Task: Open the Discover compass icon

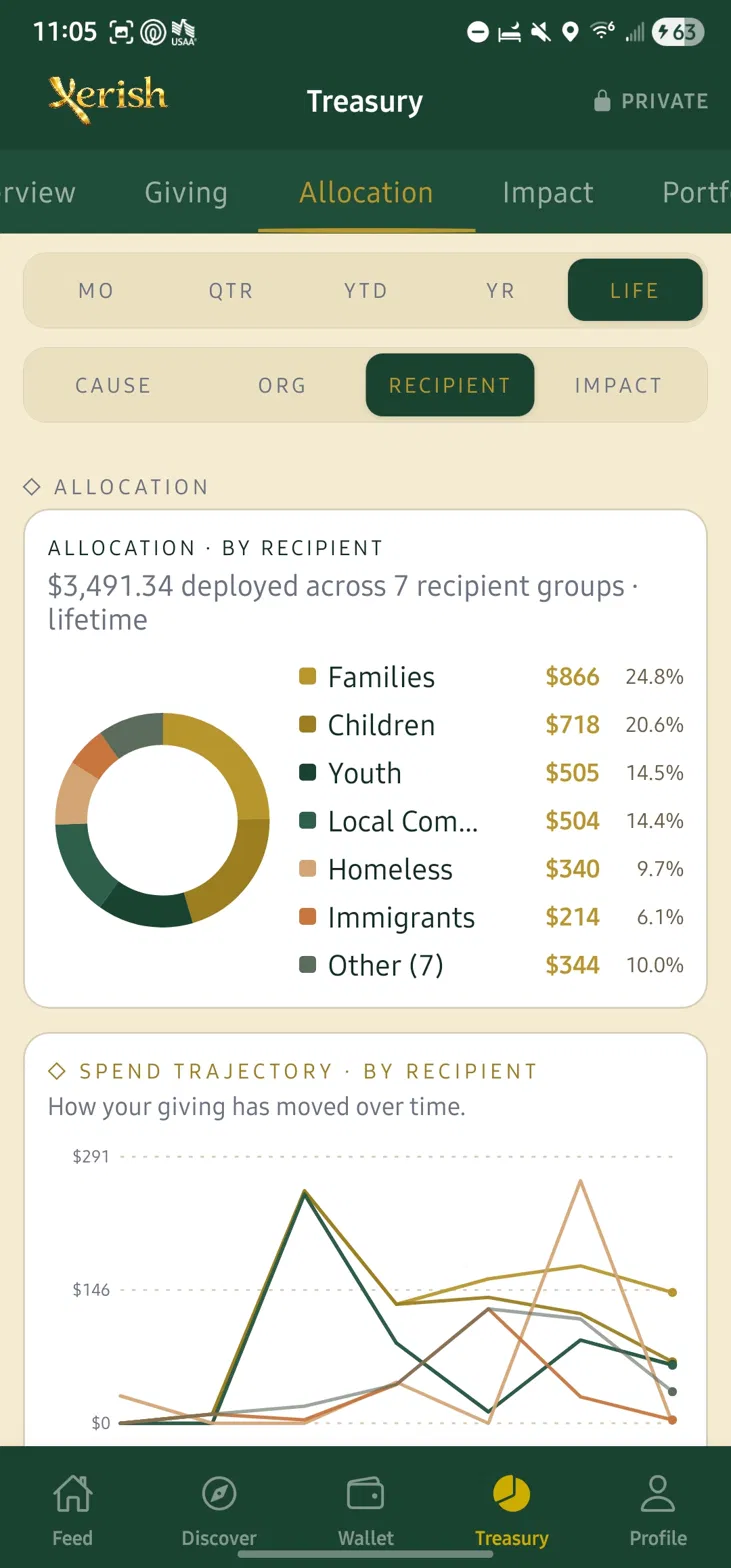Action: [219, 1494]
